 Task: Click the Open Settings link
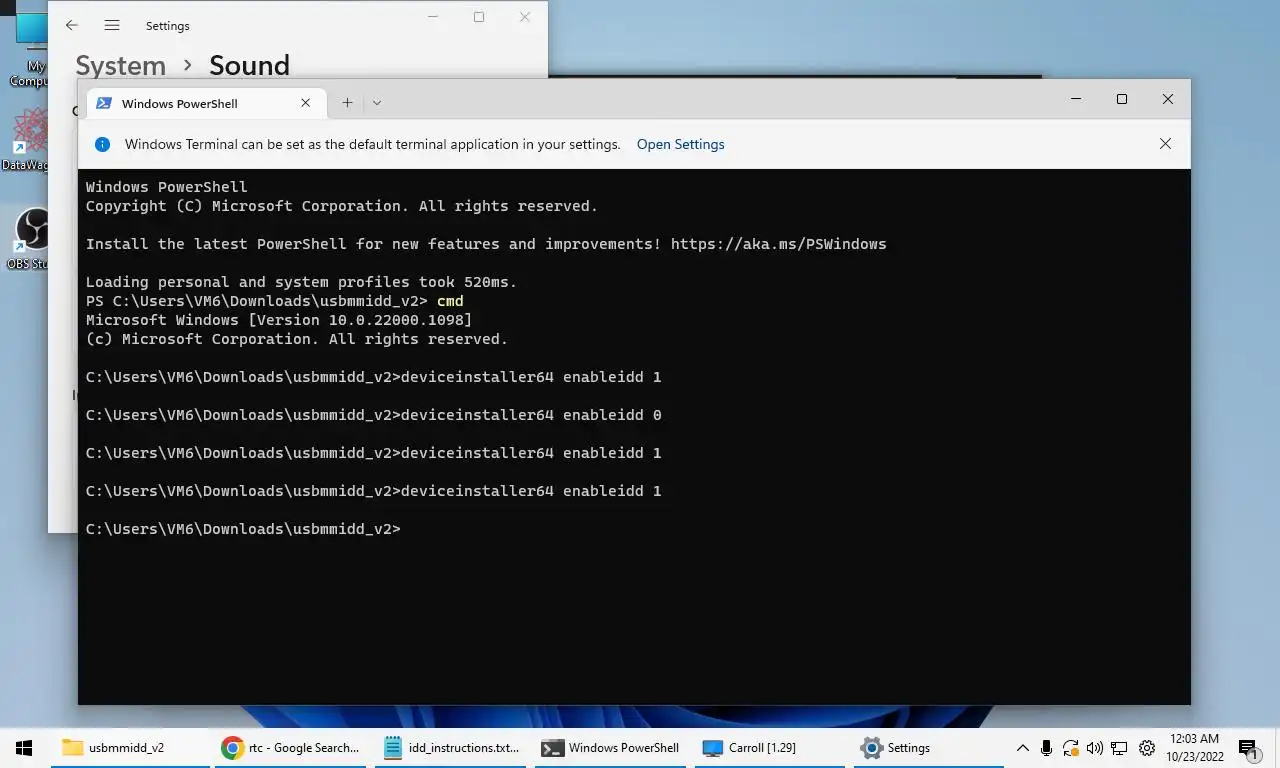click(680, 144)
